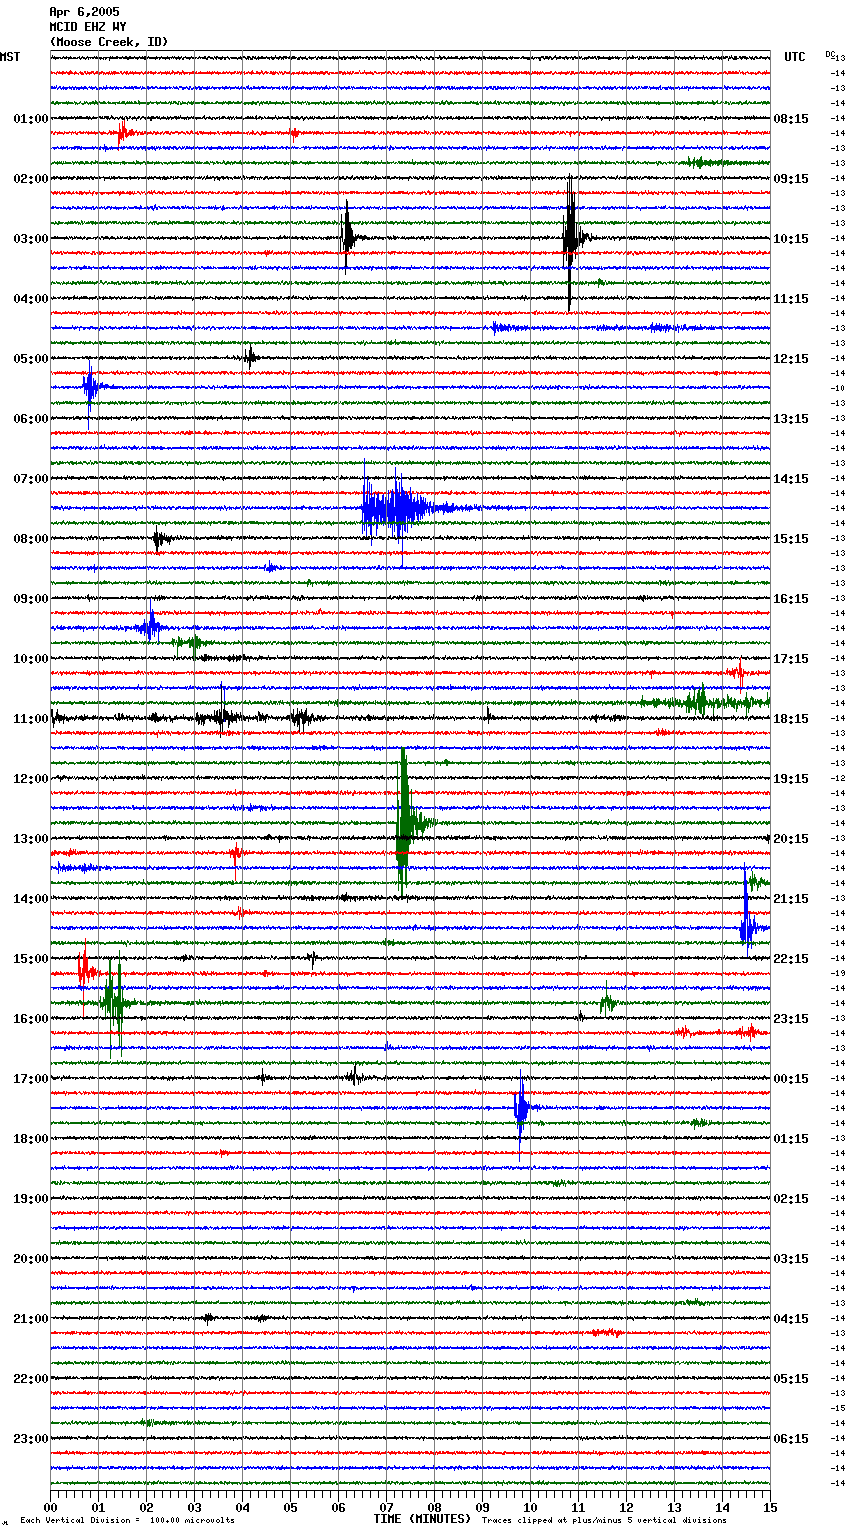850x1534 pixels.
Task: Click the 18:15 UTC time label
Action: pyautogui.click(x=791, y=719)
